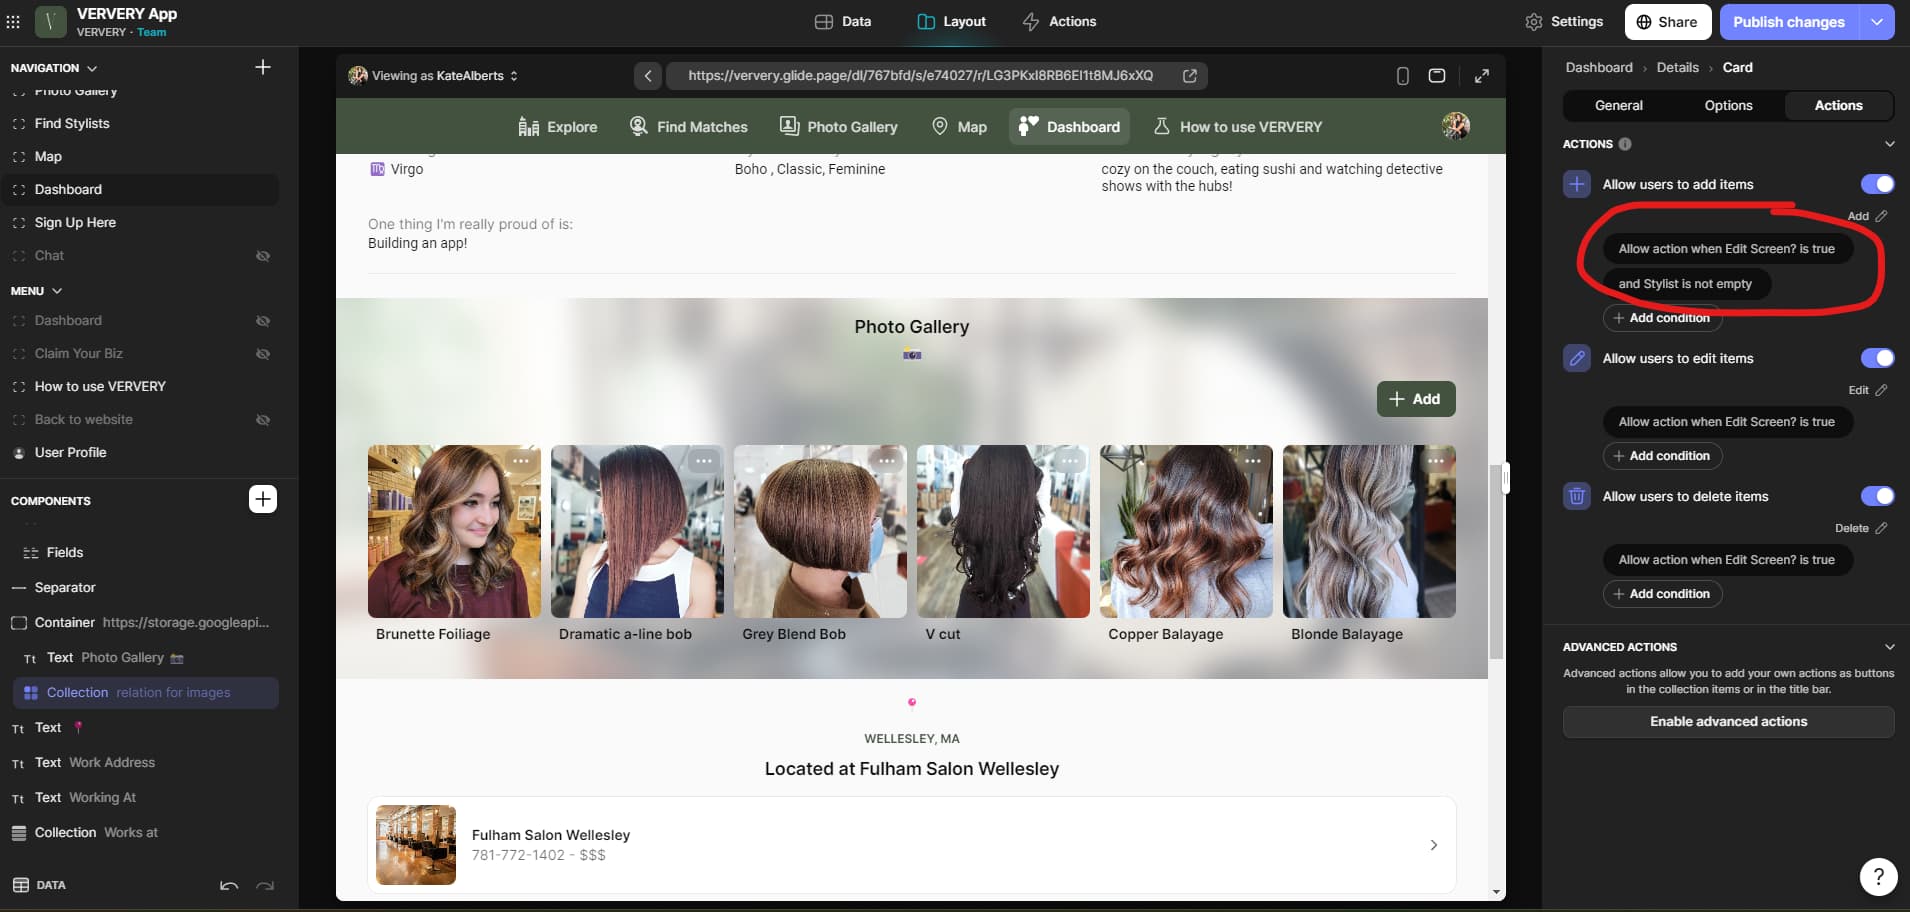1910x912 pixels.
Task: Open the DATA panel at bottom left
Action: click(40, 885)
